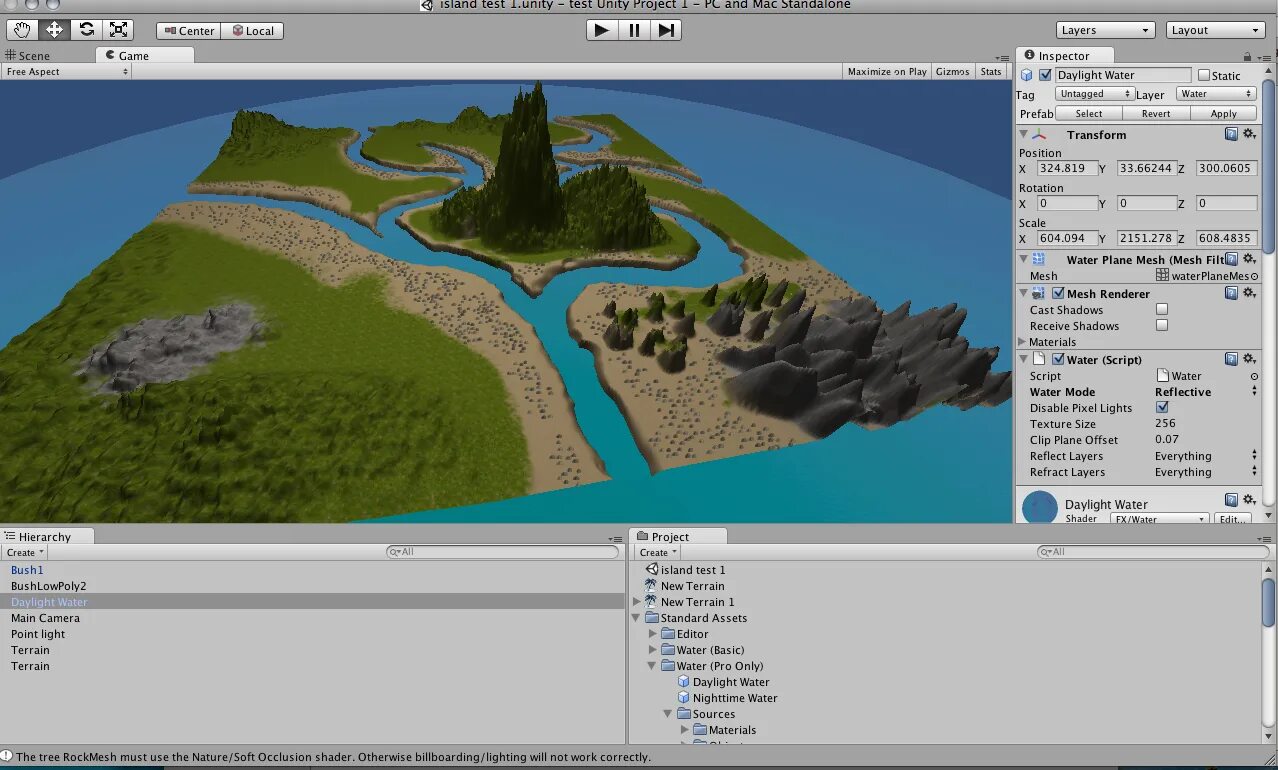Viewport: 1278px width, 770px height.
Task: Open the Water Script help icon
Action: 1232,359
